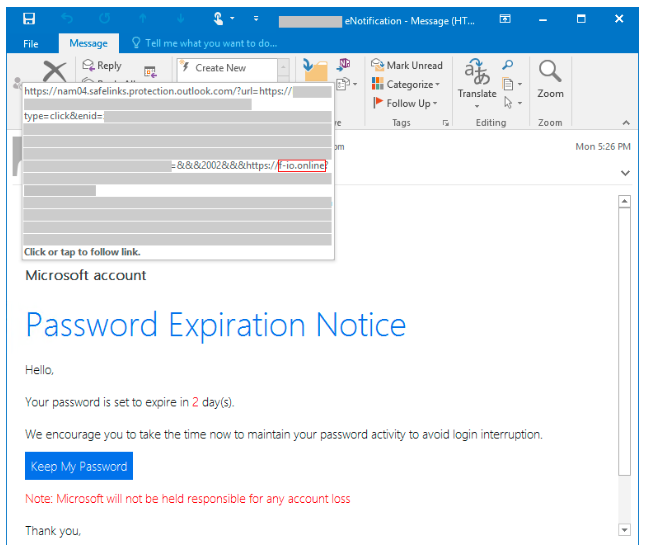Open the File menu

click(30, 44)
